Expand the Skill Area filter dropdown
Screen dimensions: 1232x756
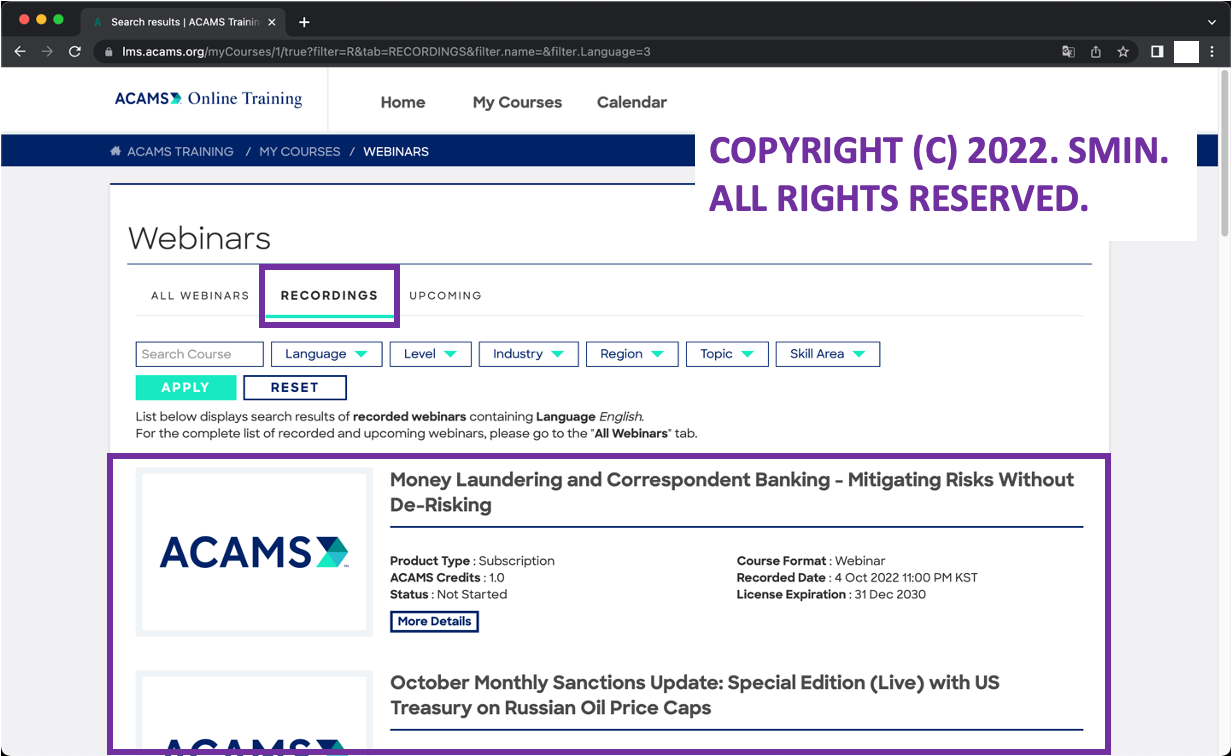pyautogui.click(x=828, y=354)
